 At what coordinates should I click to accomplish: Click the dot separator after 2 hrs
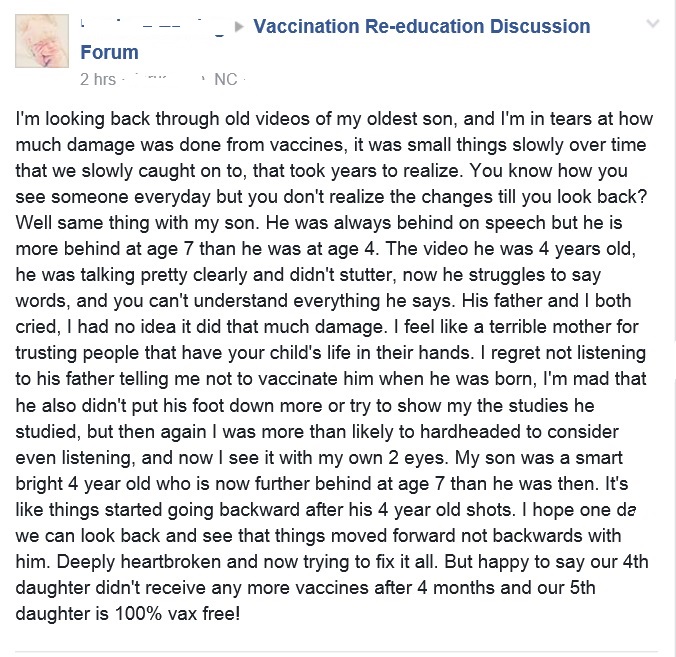point(123,80)
